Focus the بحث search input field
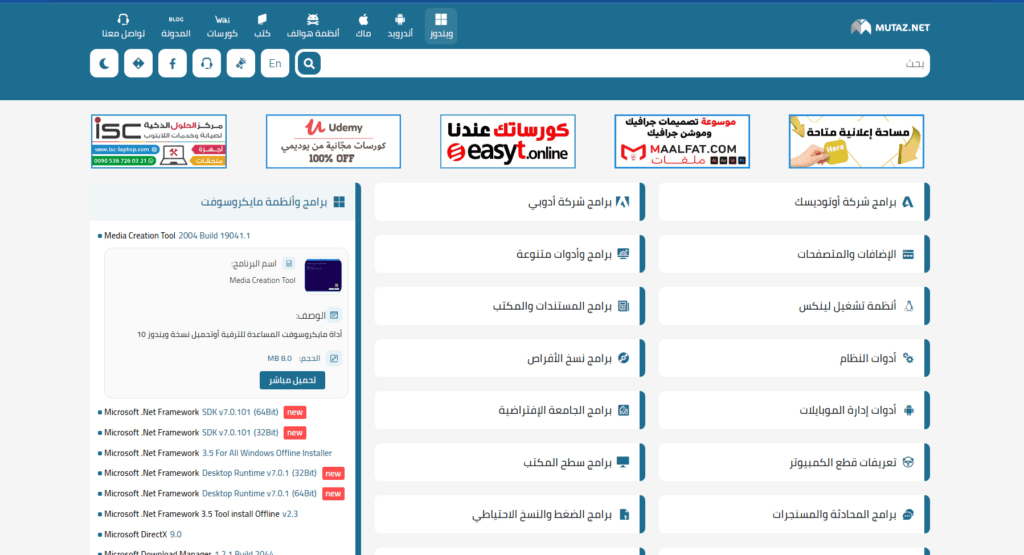Viewport: 1024px width, 555px height. [x=620, y=64]
